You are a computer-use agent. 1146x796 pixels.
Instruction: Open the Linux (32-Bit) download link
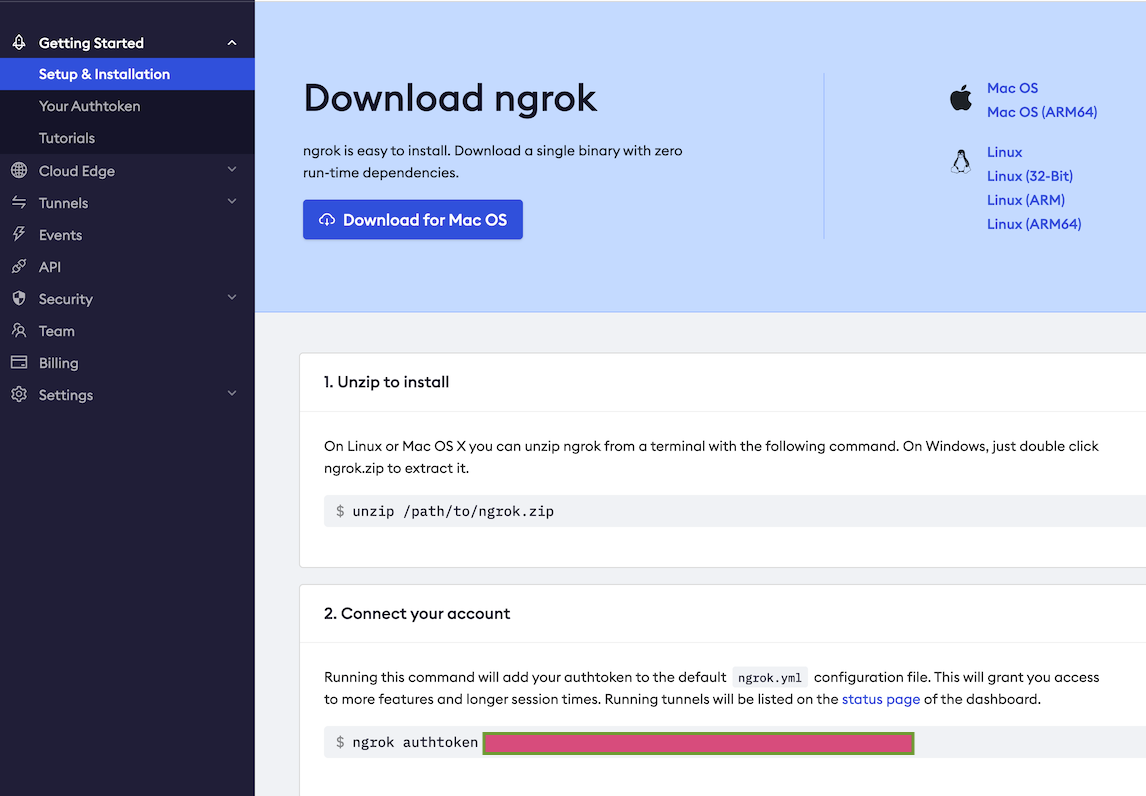tap(1030, 176)
